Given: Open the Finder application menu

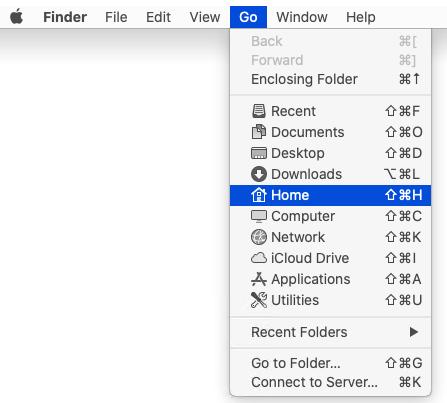Looking at the screenshot, I should 65,17.
